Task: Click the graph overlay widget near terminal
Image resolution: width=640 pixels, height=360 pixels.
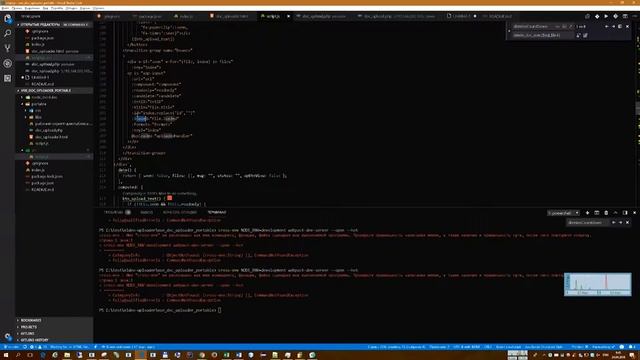Action: coord(598,284)
